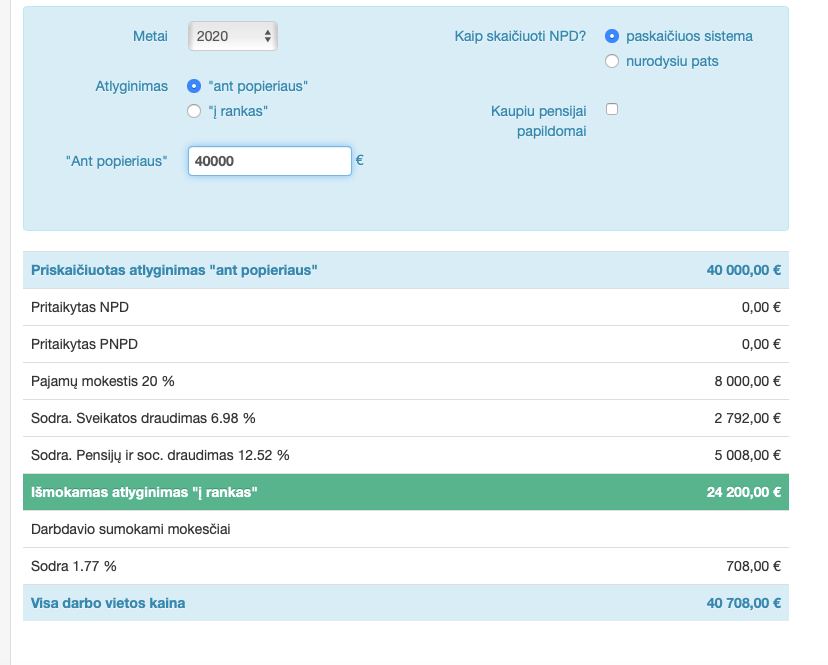Viewport: 828px width, 665px height.
Task: Focus the "Ant popieriaus" amount input field
Action: coord(270,161)
